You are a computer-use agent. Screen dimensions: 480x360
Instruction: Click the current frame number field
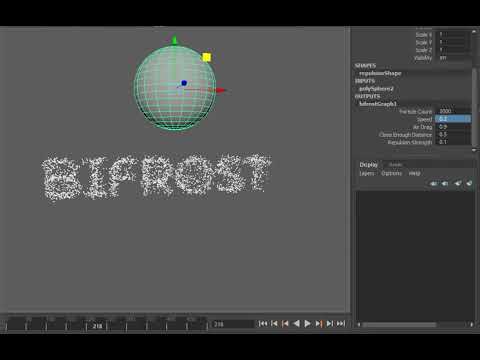(x=232, y=324)
